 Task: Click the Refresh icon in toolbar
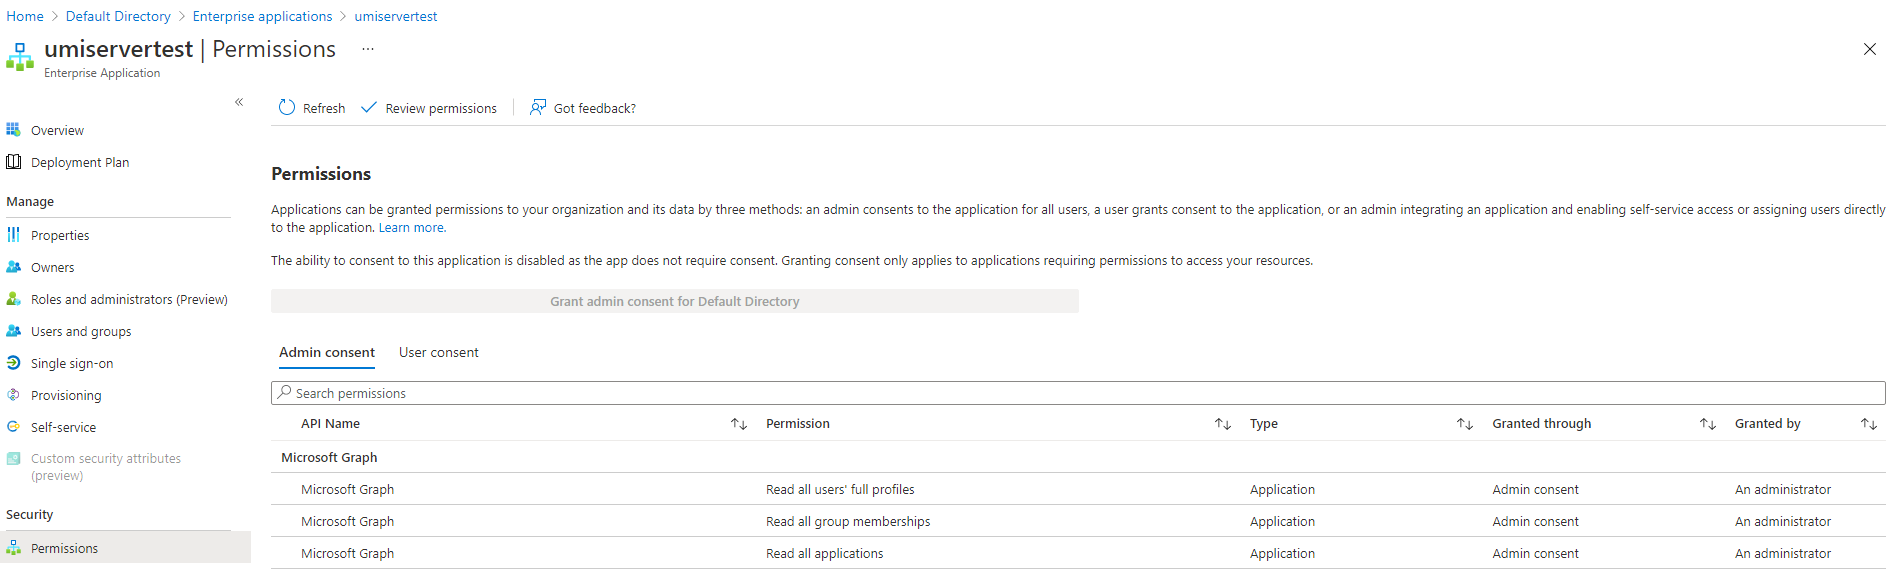(x=287, y=108)
